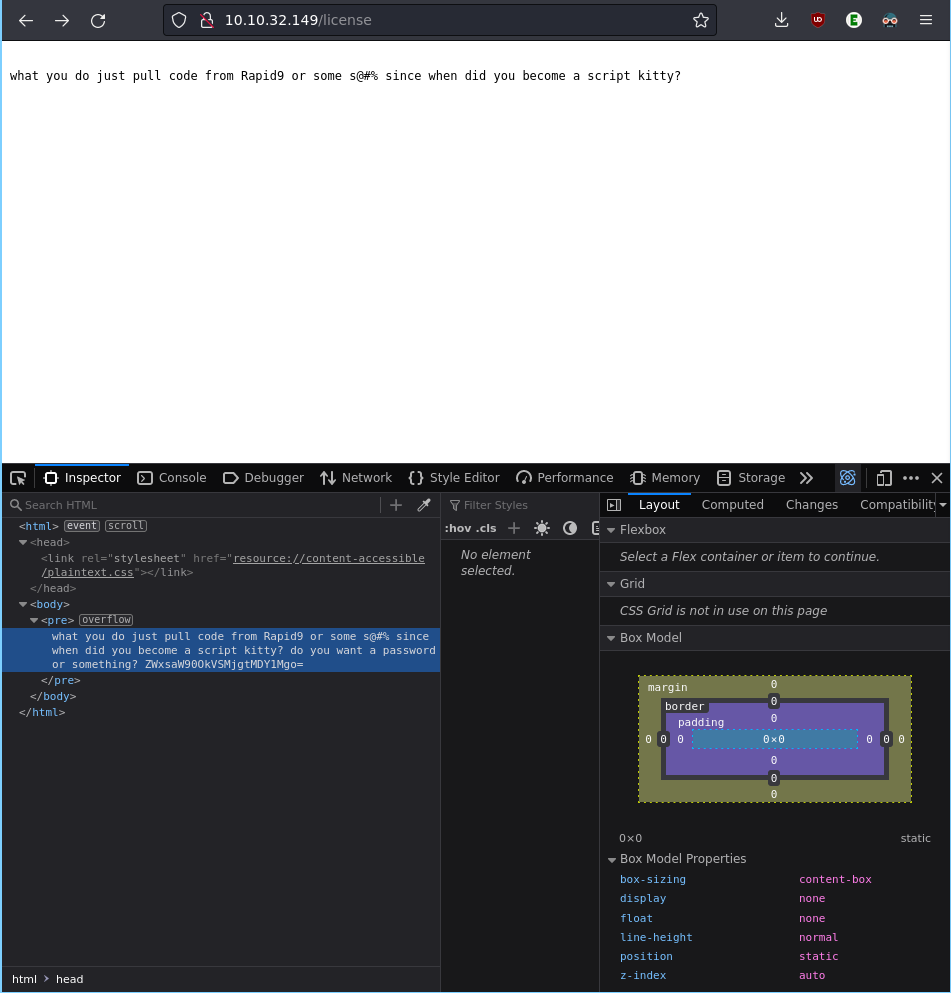
Task: Click the plus icon to create new node
Action: (x=396, y=505)
